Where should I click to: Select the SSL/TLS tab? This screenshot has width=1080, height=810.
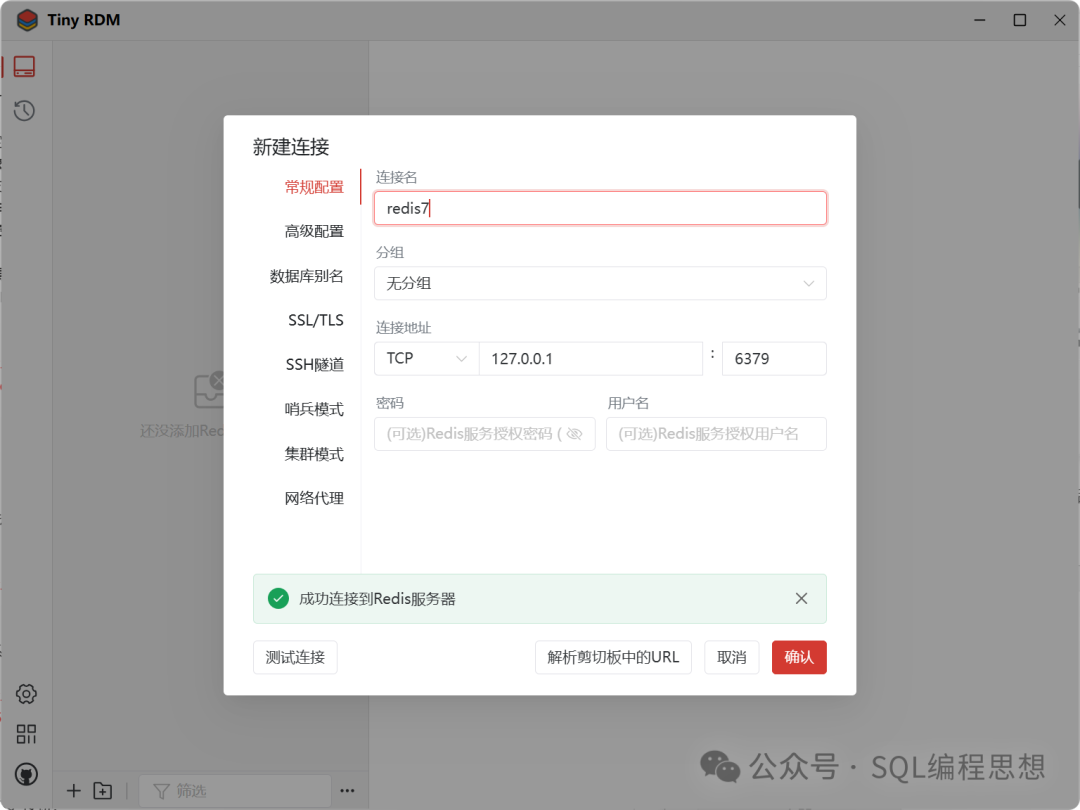[x=315, y=320]
